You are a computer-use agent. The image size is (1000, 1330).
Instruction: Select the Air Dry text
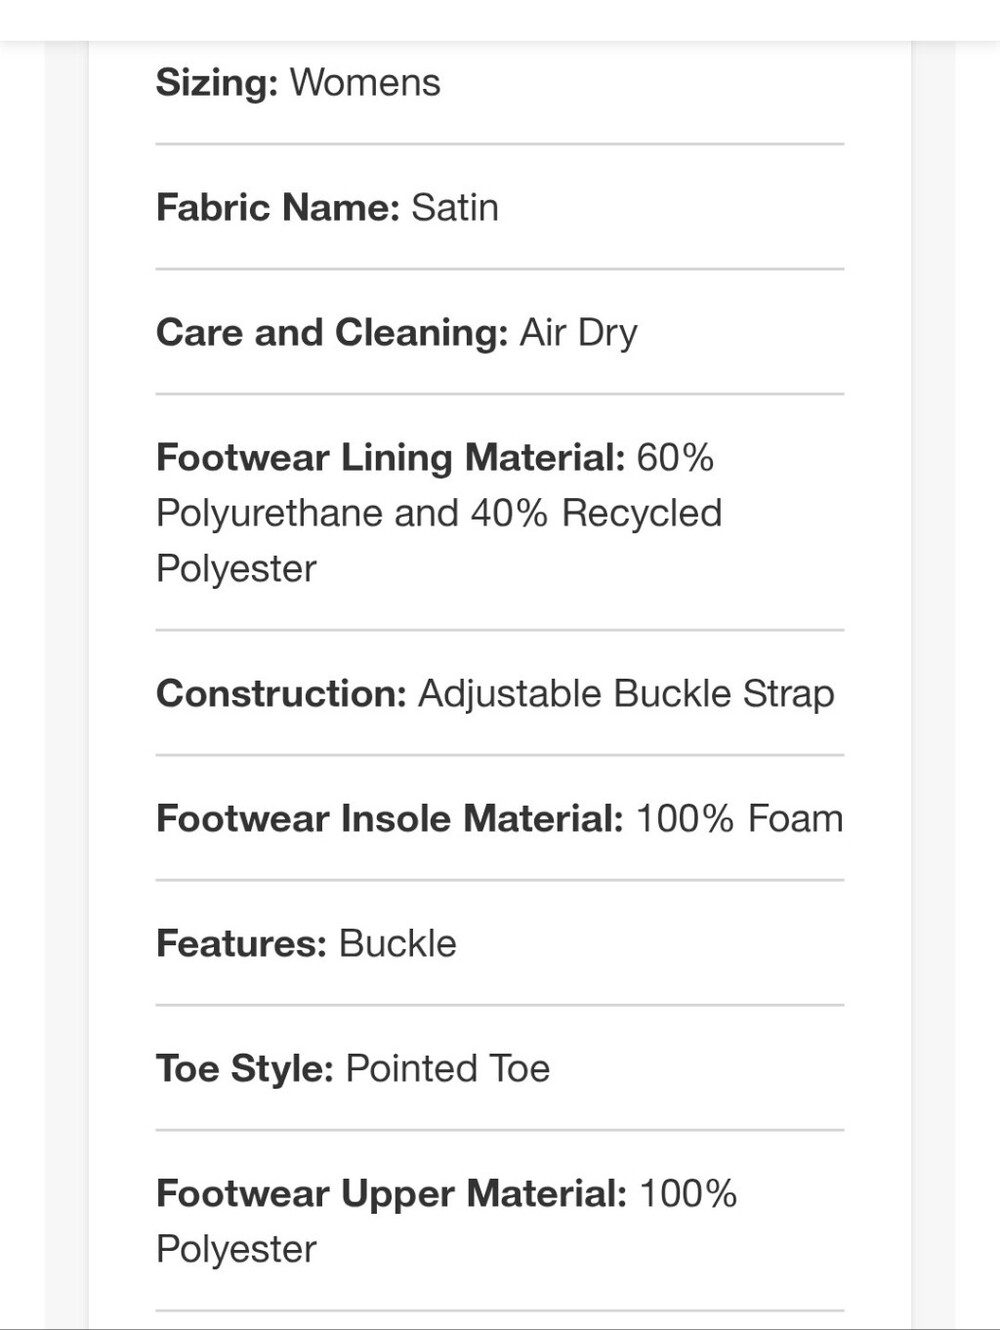coord(578,333)
